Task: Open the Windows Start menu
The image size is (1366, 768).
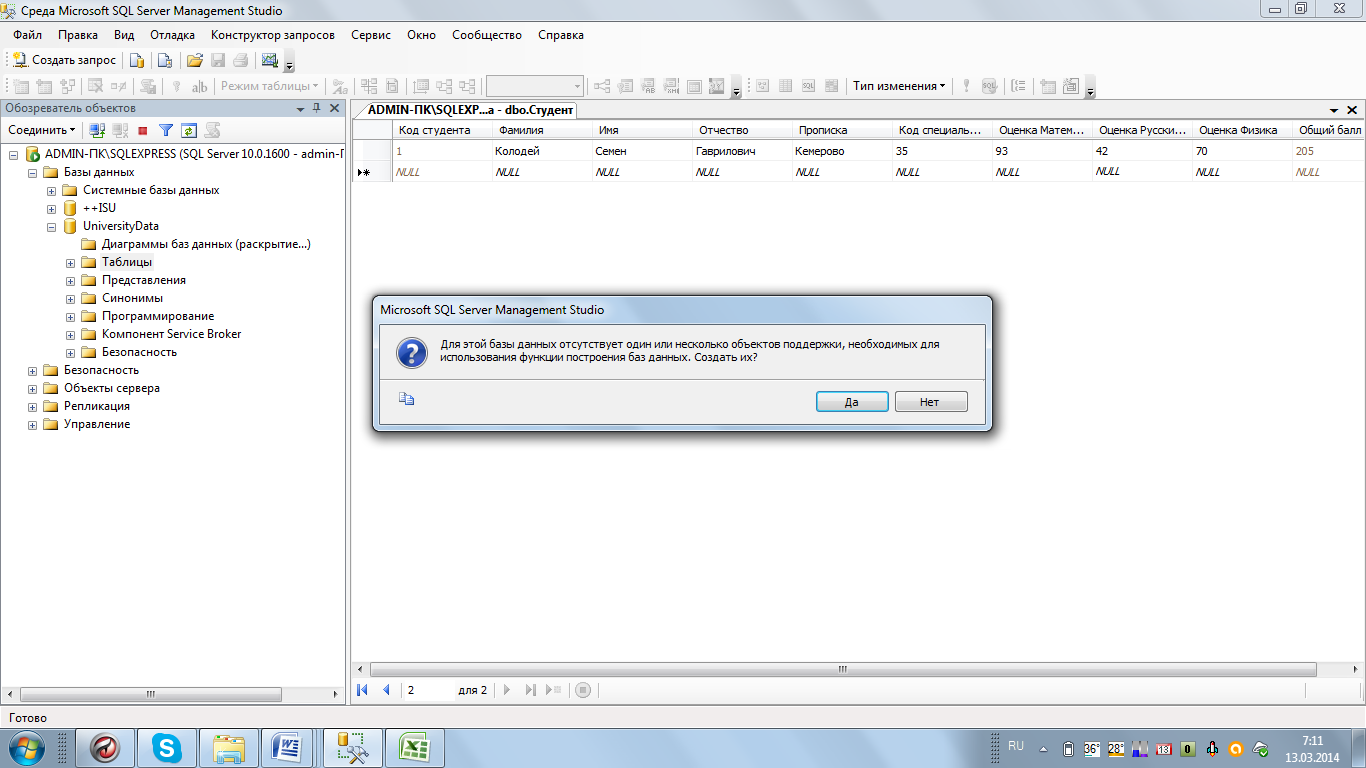Action: [25, 748]
